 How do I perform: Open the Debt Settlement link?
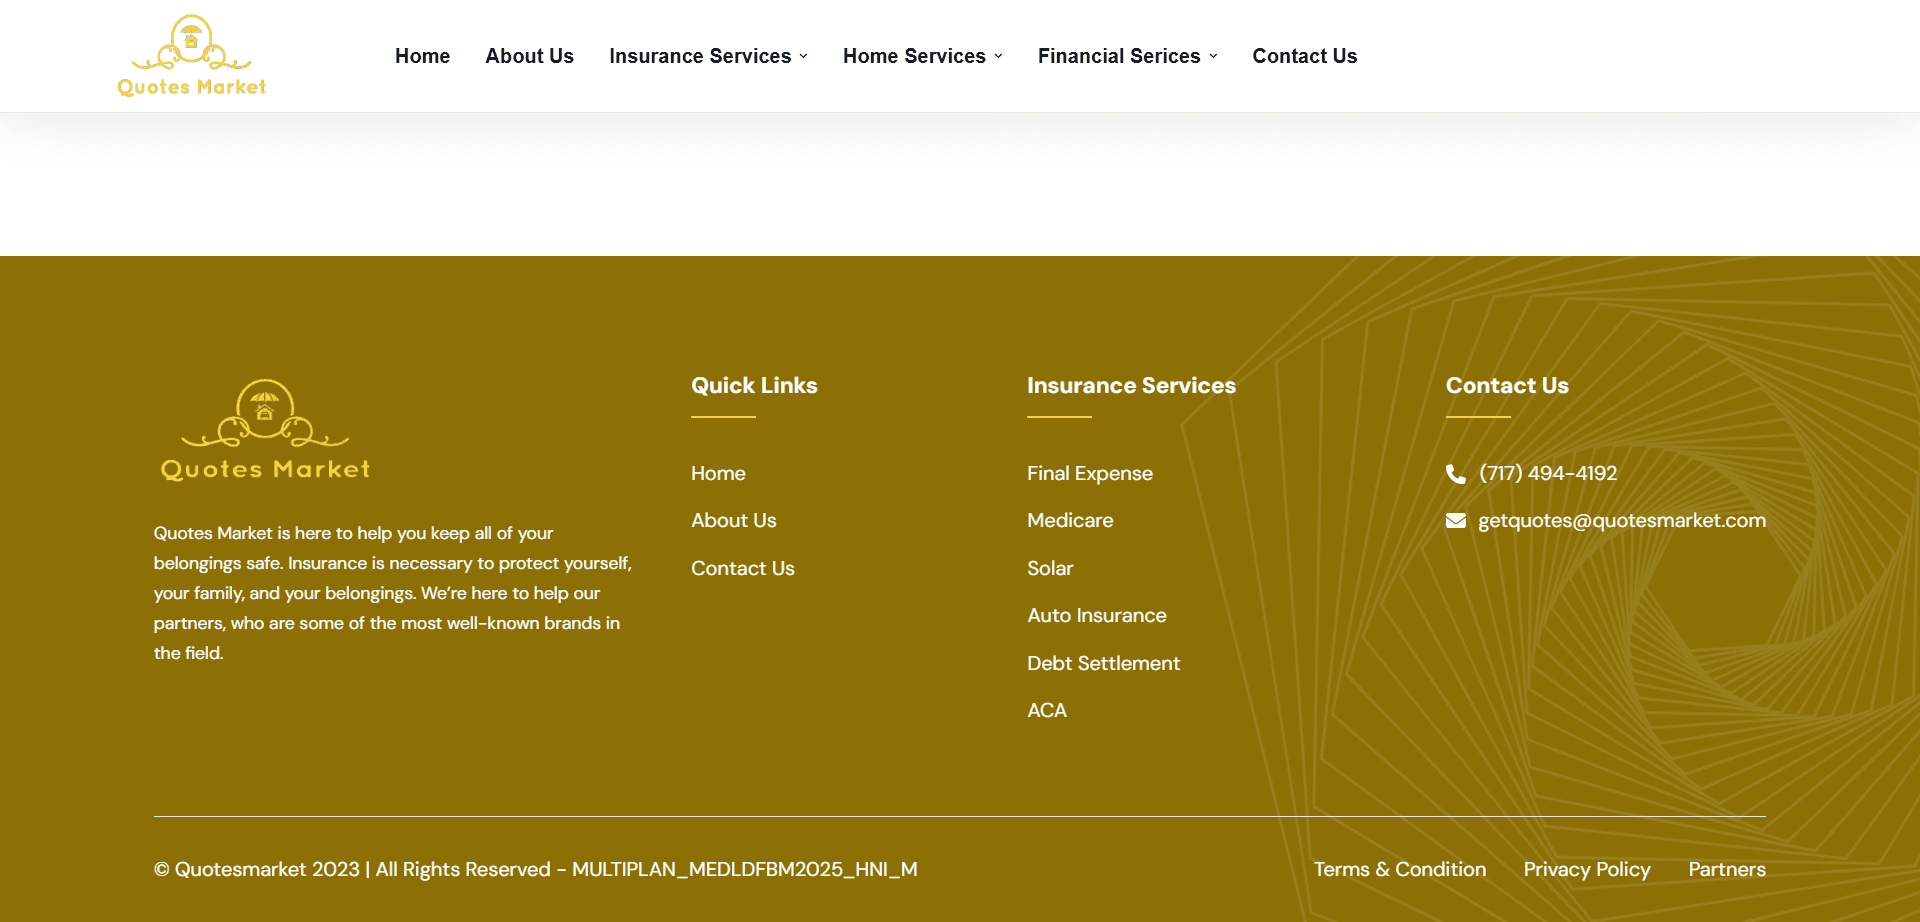1104,663
